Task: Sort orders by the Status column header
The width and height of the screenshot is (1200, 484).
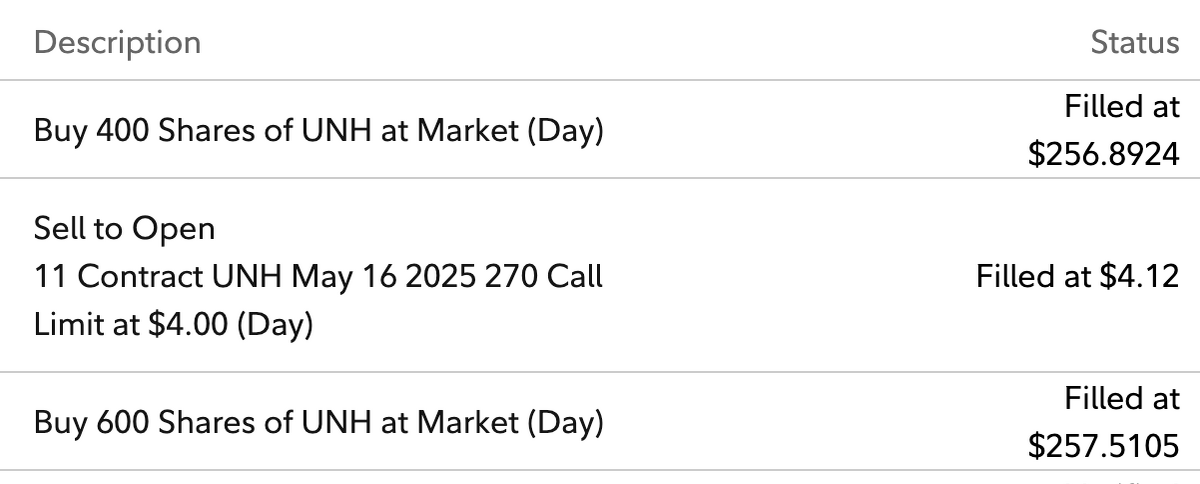Action: (x=1135, y=43)
